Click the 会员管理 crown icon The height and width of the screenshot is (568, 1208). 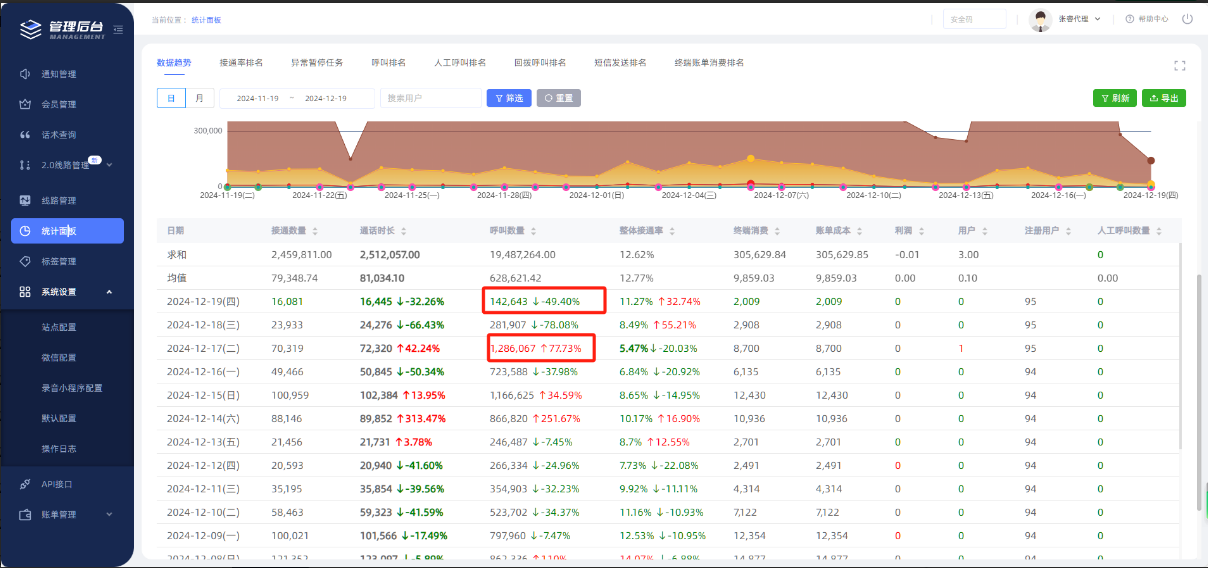pyautogui.click(x=26, y=104)
